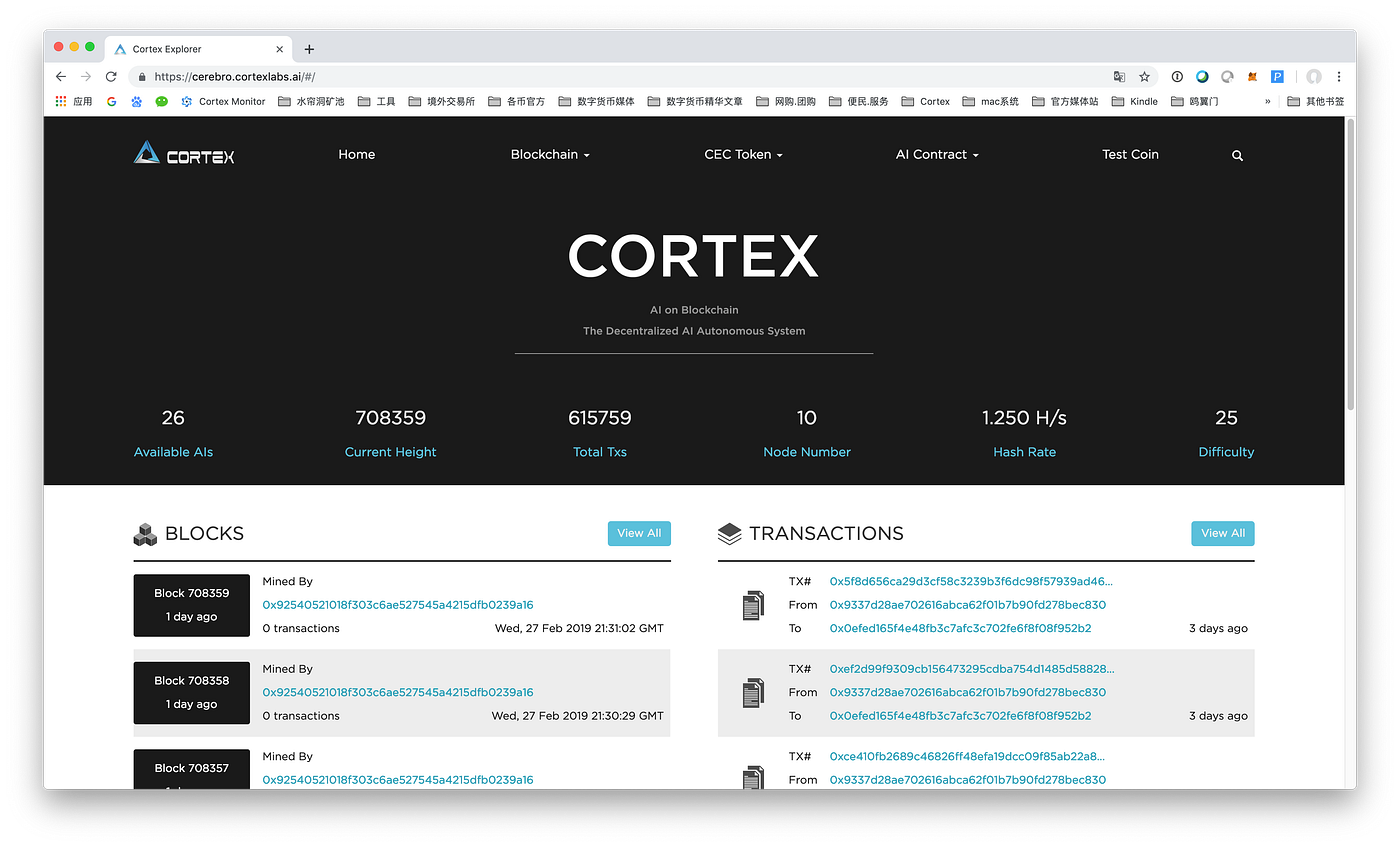Click the Node Number stat label
Image resolution: width=1400 pixels, height=847 pixels.
(x=807, y=452)
